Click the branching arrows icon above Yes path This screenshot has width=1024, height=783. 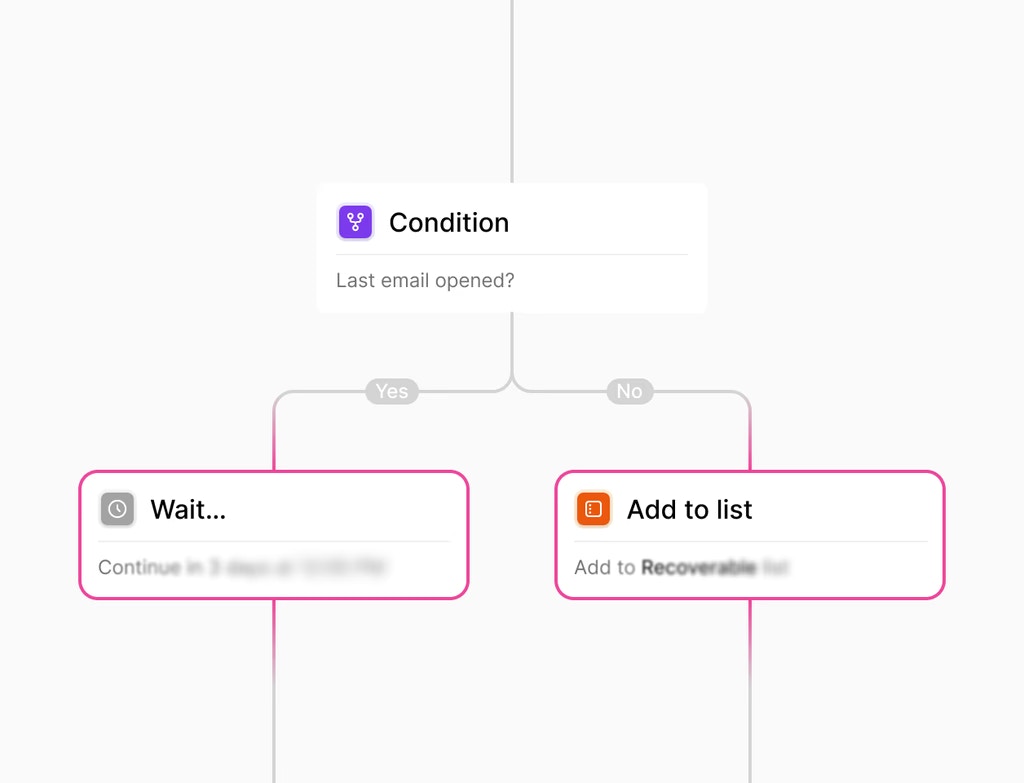[355, 222]
